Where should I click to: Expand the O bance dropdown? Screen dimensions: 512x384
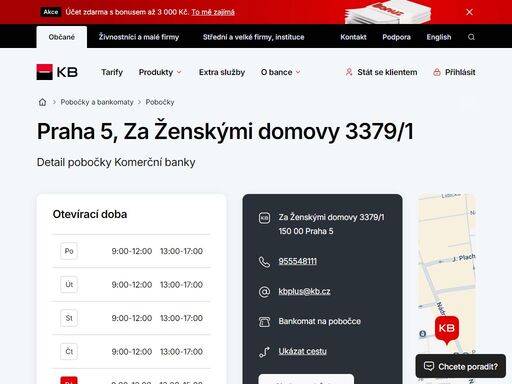coord(281,72)
